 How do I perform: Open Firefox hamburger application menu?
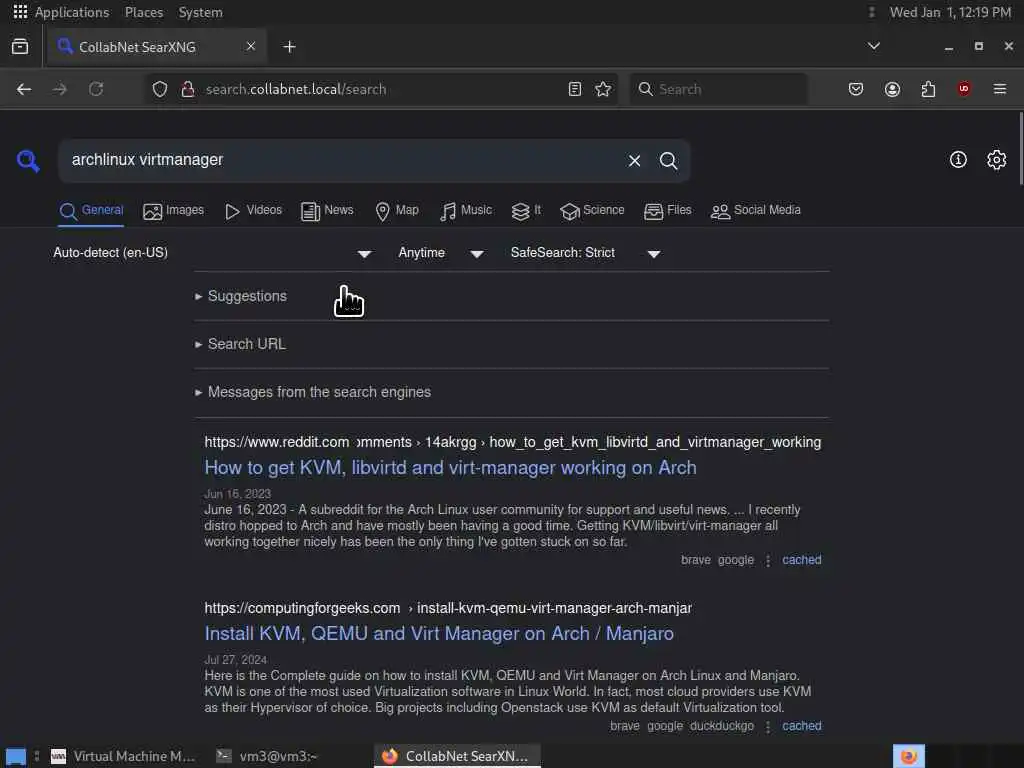1000,89
